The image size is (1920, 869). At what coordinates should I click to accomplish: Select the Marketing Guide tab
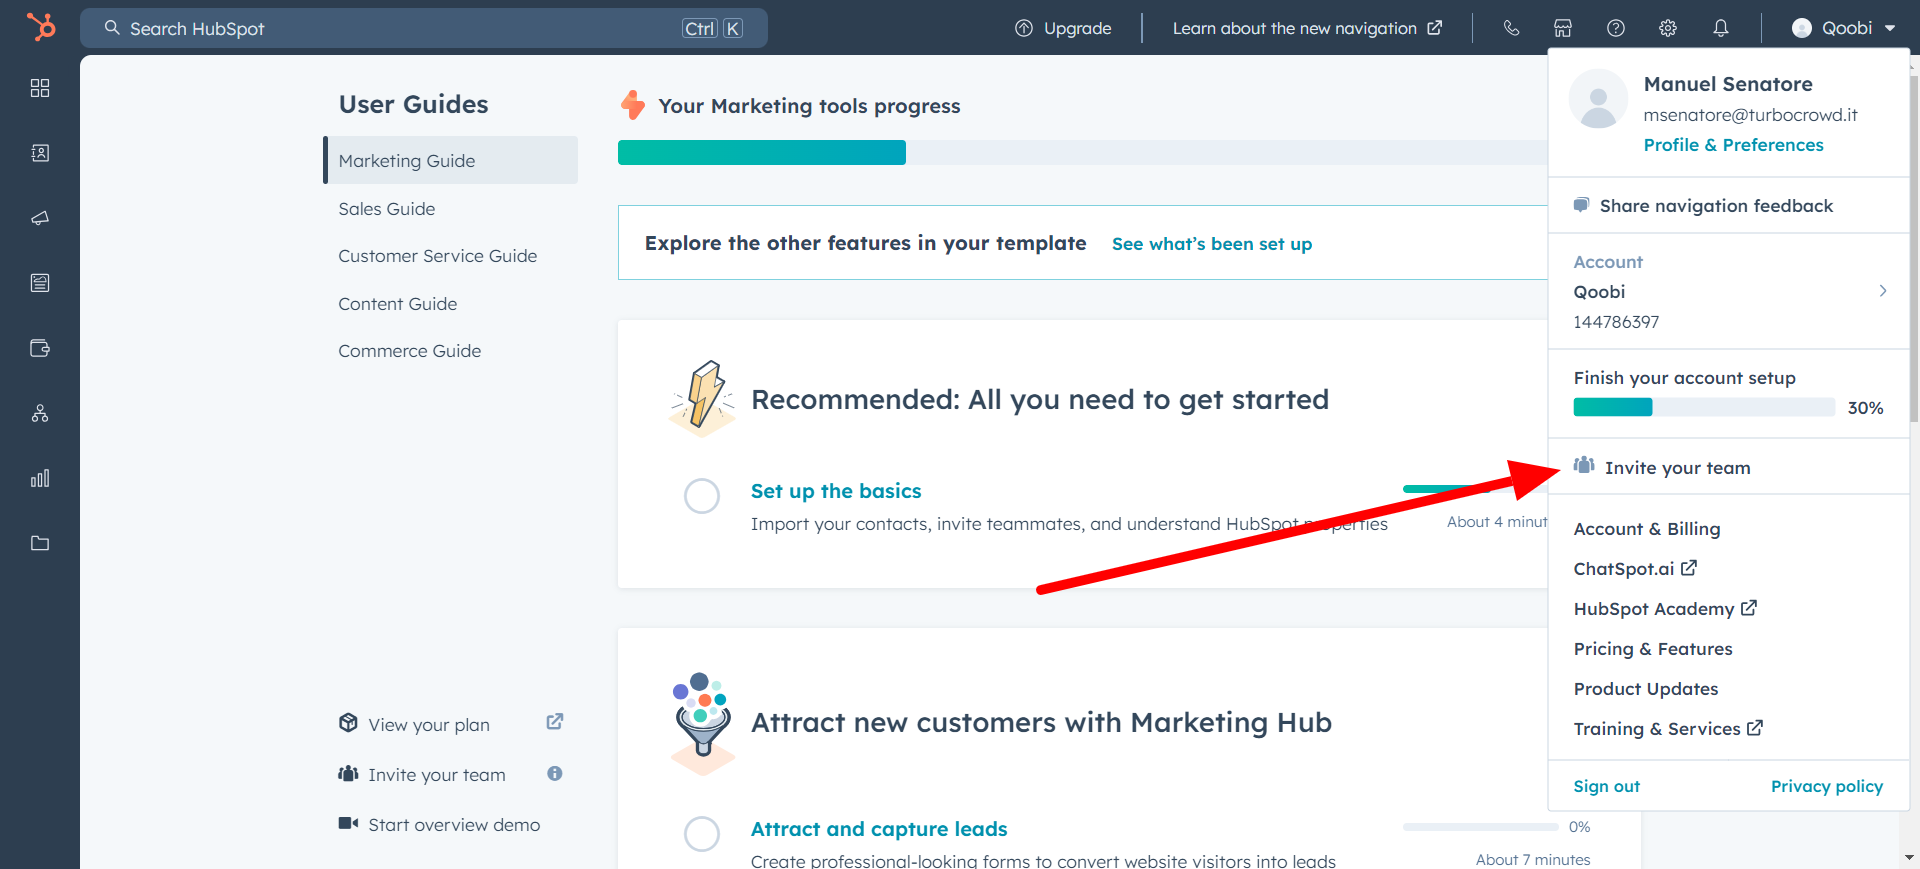[x=450, y=160]
